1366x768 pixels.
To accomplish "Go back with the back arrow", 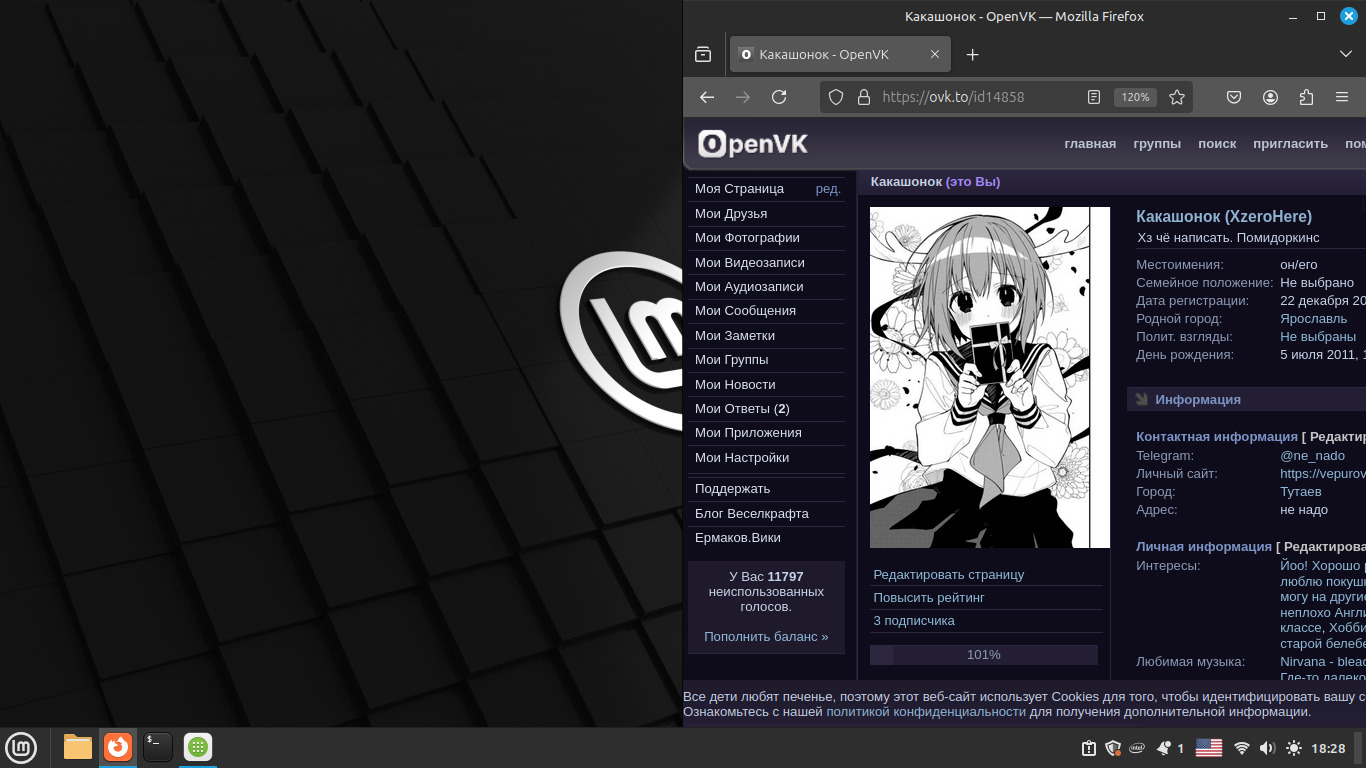I will click(x=707, y=97).
